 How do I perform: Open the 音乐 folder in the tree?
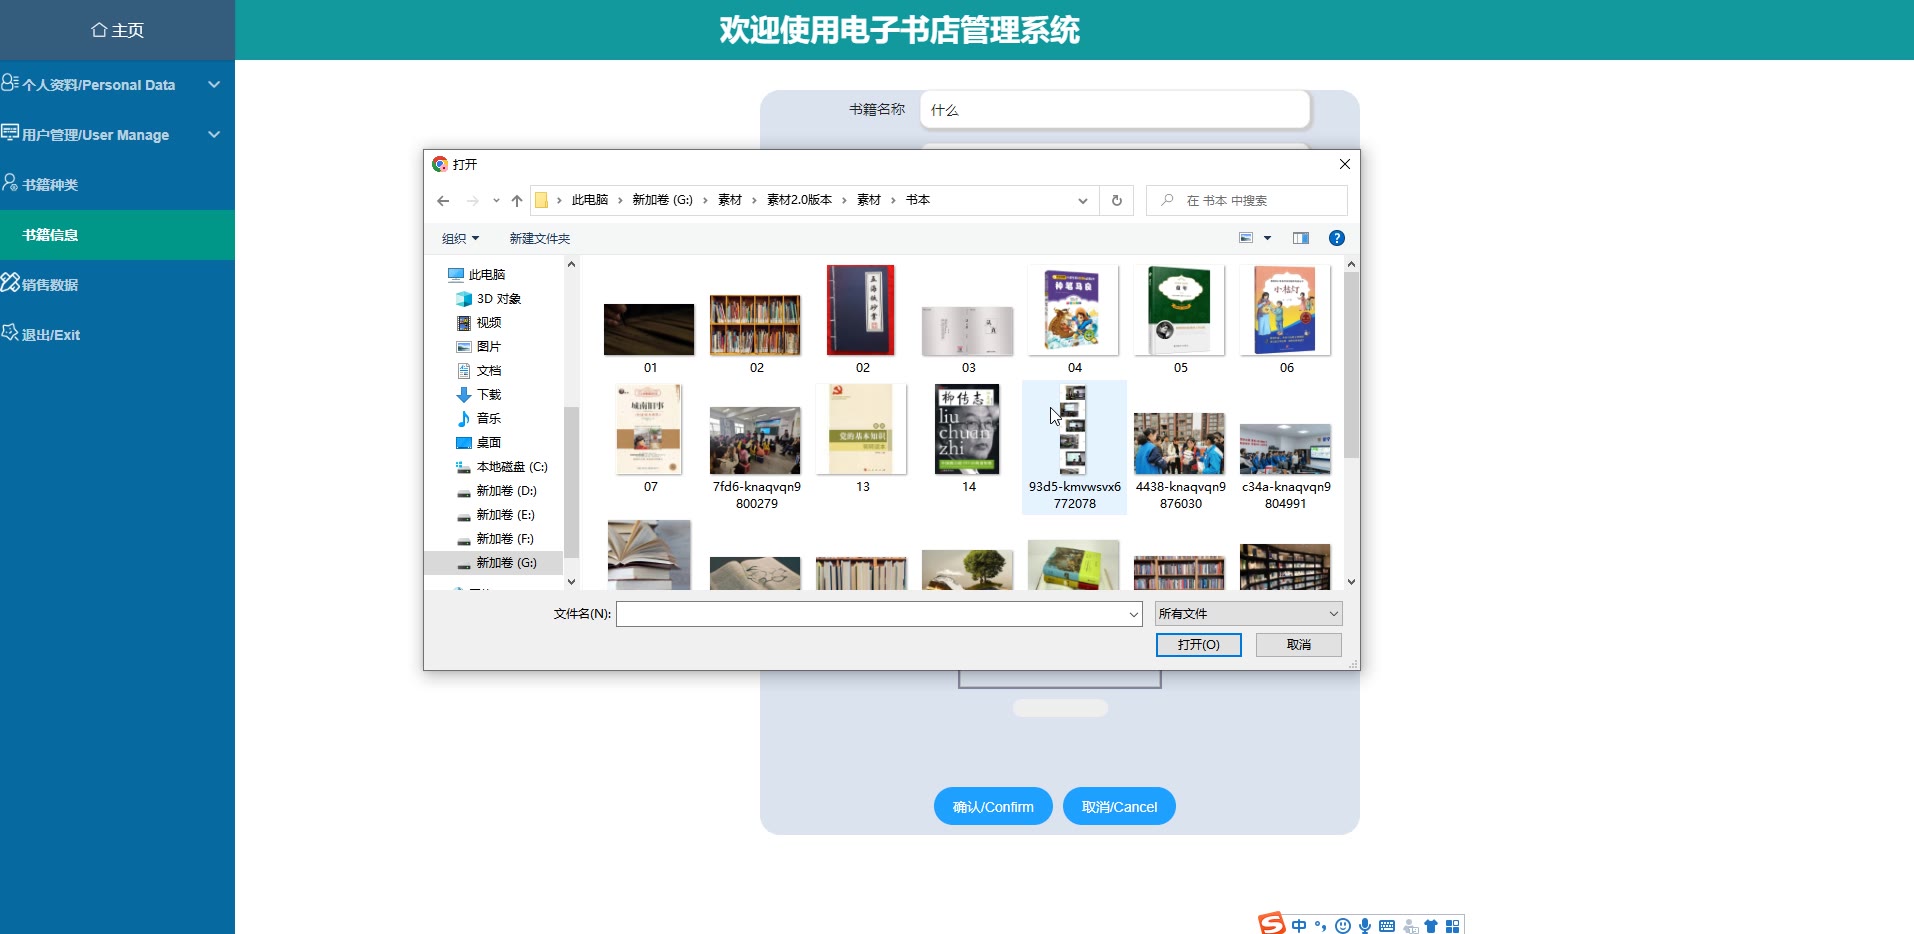[x=489, y=419]
